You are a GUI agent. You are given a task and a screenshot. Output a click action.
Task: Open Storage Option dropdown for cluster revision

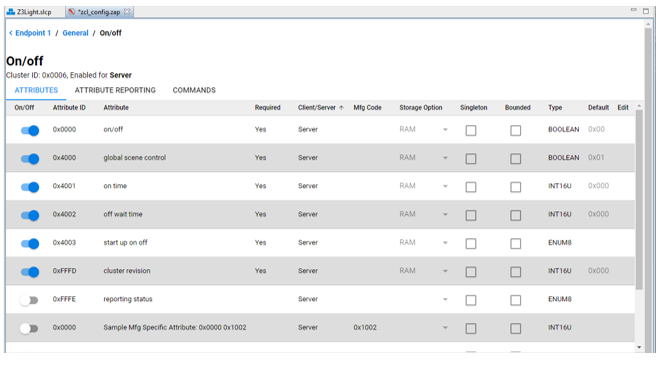click(x=423, y=271)
